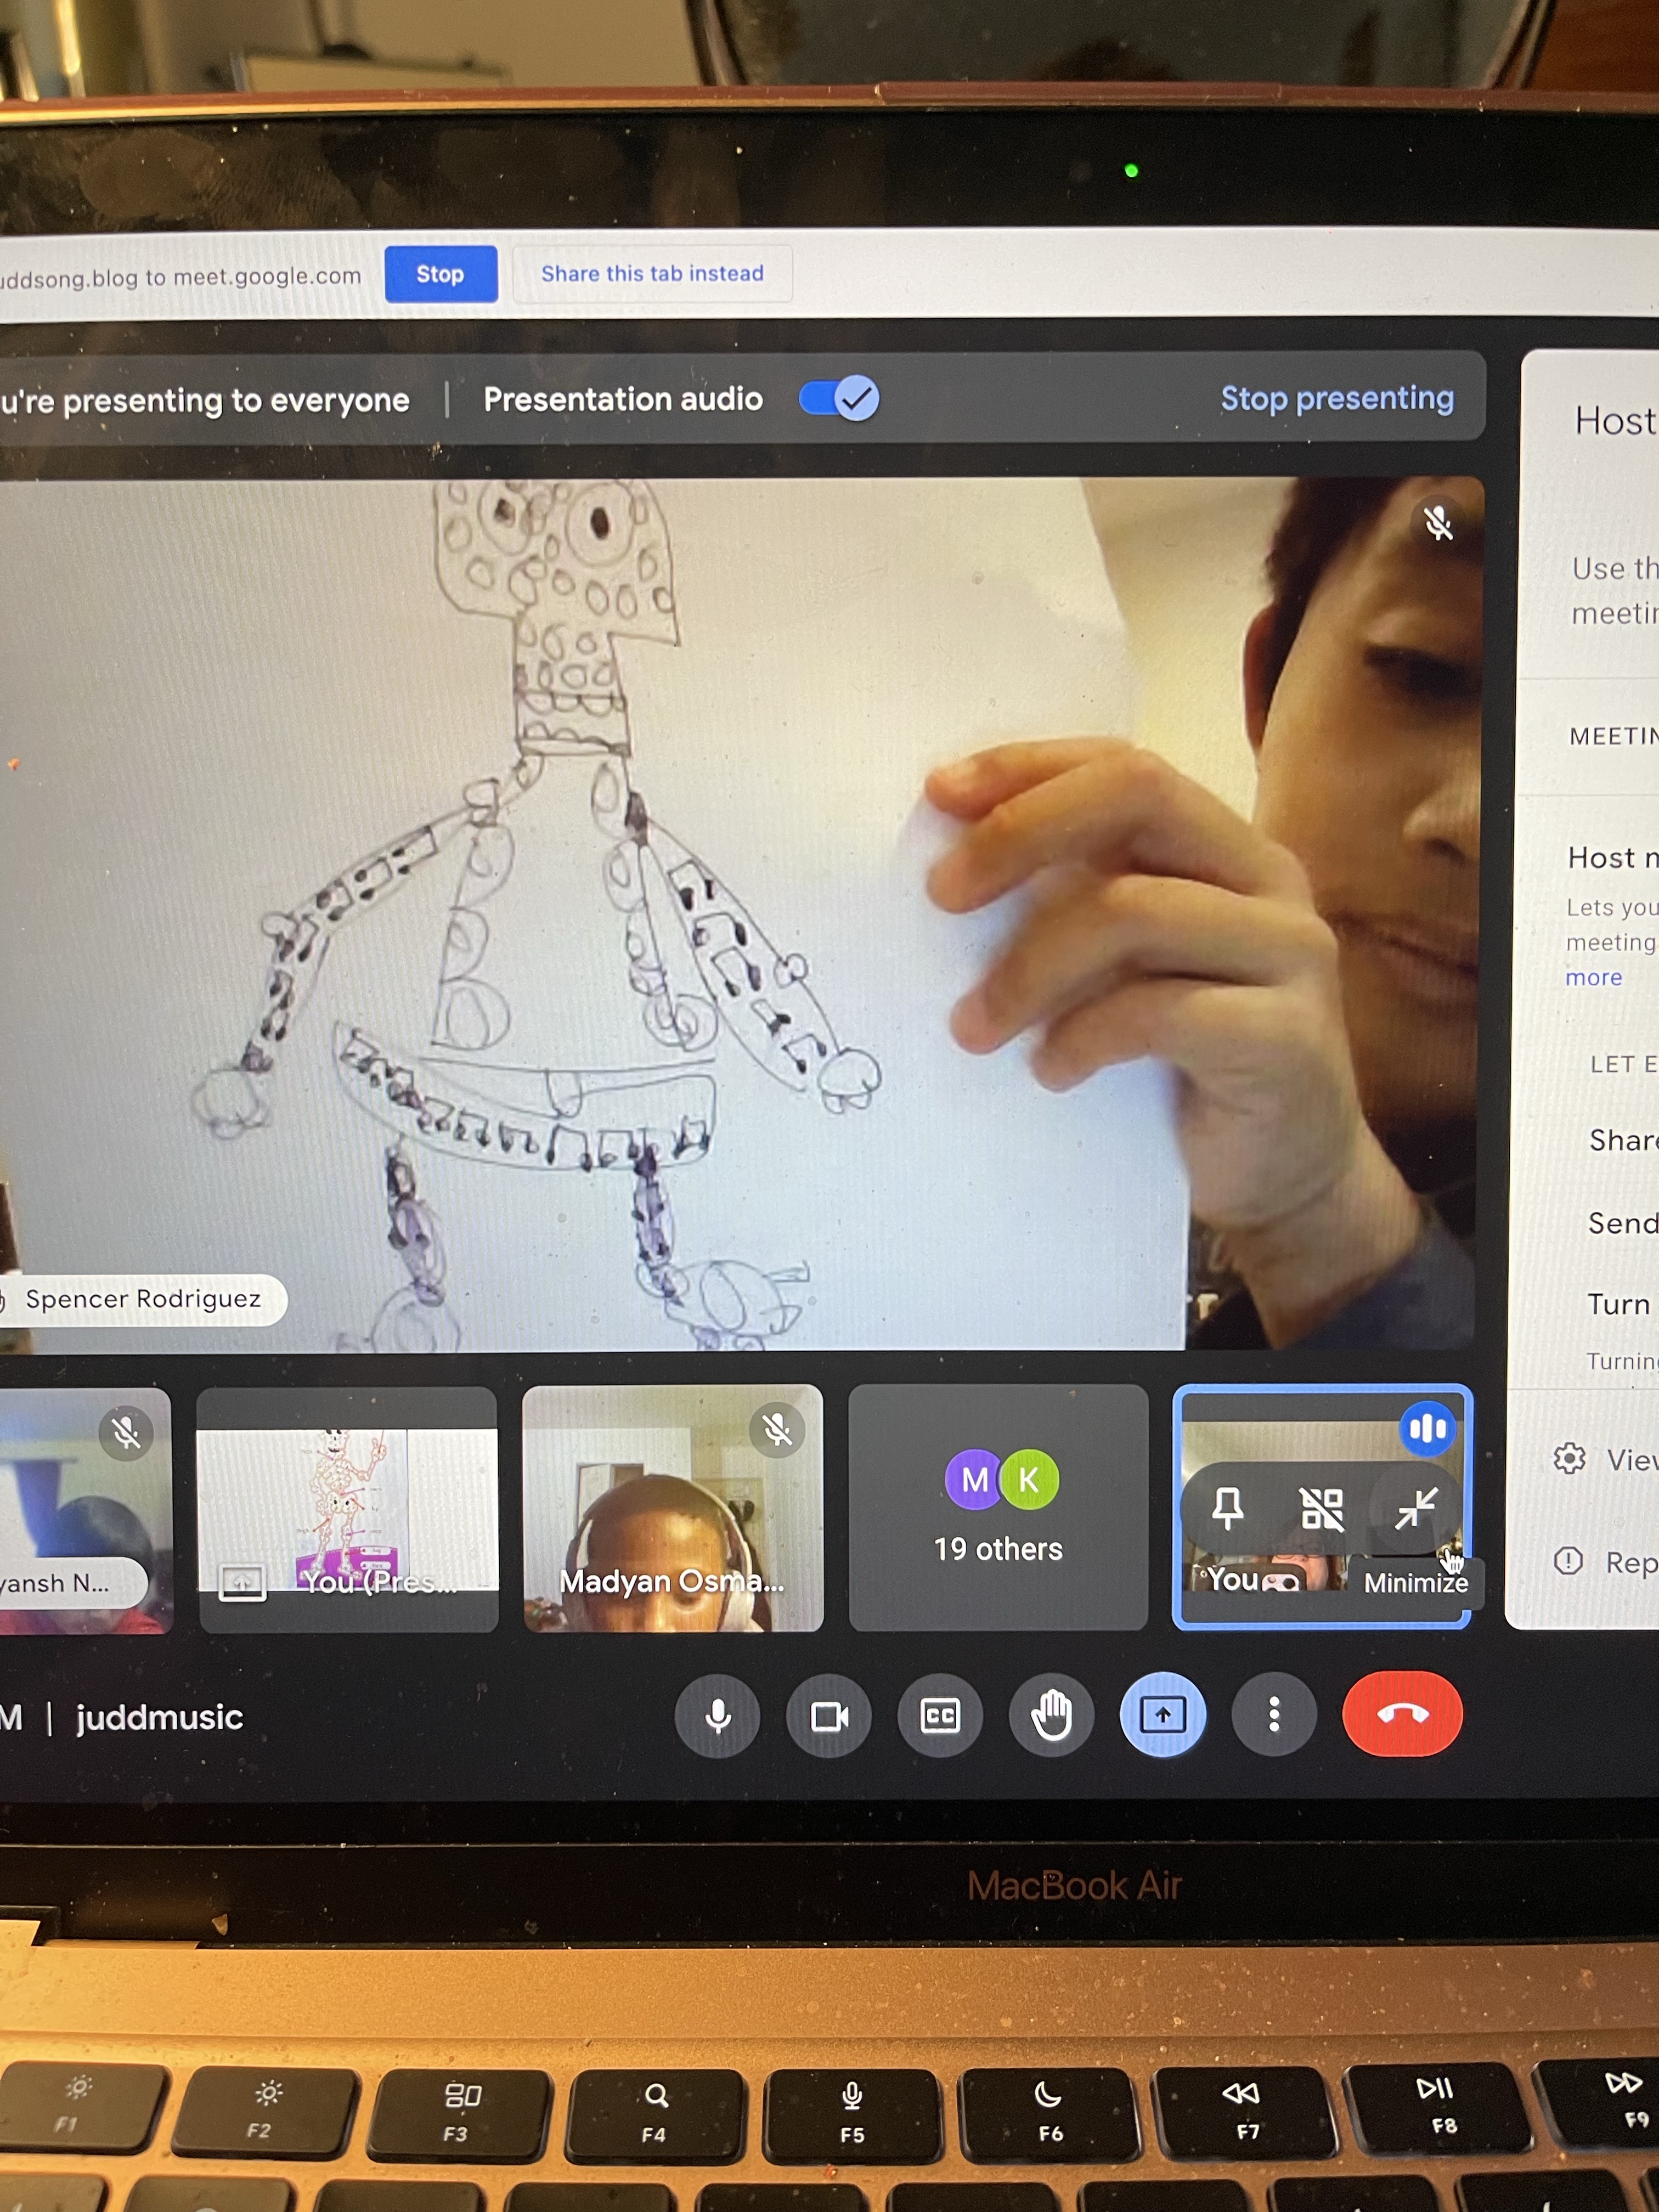
Task: Toggle the Presentation audio switch
Action: pyautogui.click(x=839, y=399)
